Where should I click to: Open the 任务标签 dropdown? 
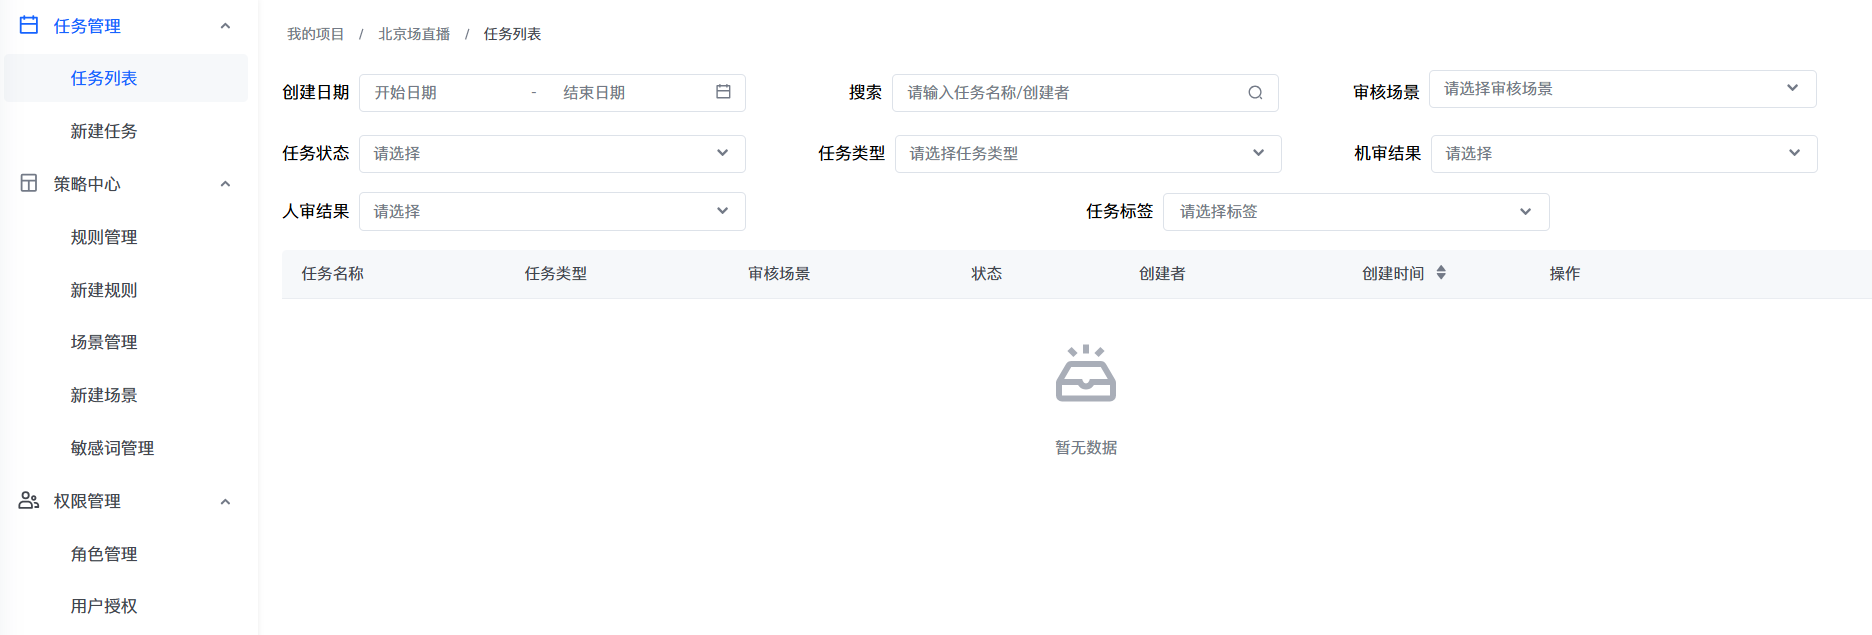tap(1357, 212)
